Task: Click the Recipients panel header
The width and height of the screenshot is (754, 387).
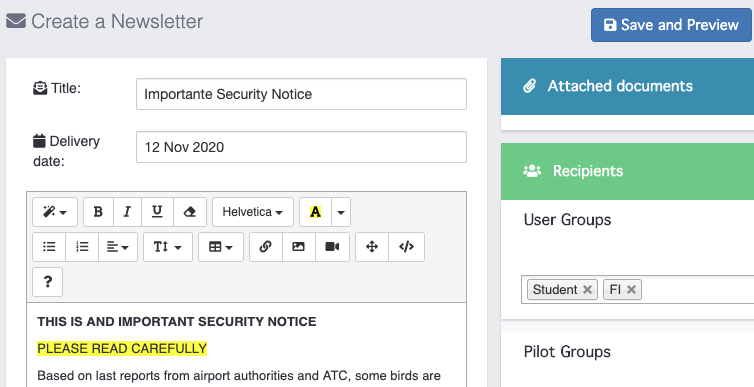Action: point(628,171)
